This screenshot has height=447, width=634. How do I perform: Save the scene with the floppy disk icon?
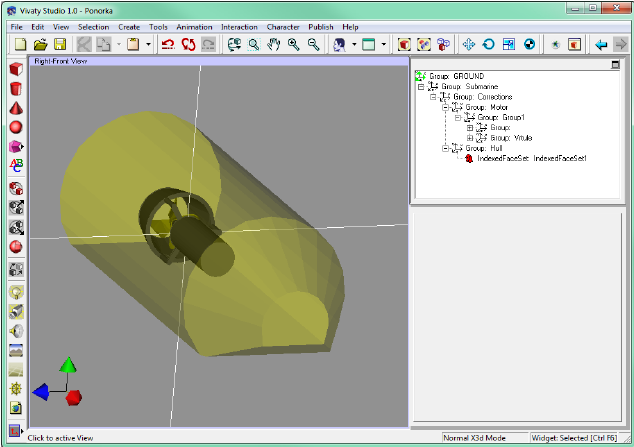(60, 44)
